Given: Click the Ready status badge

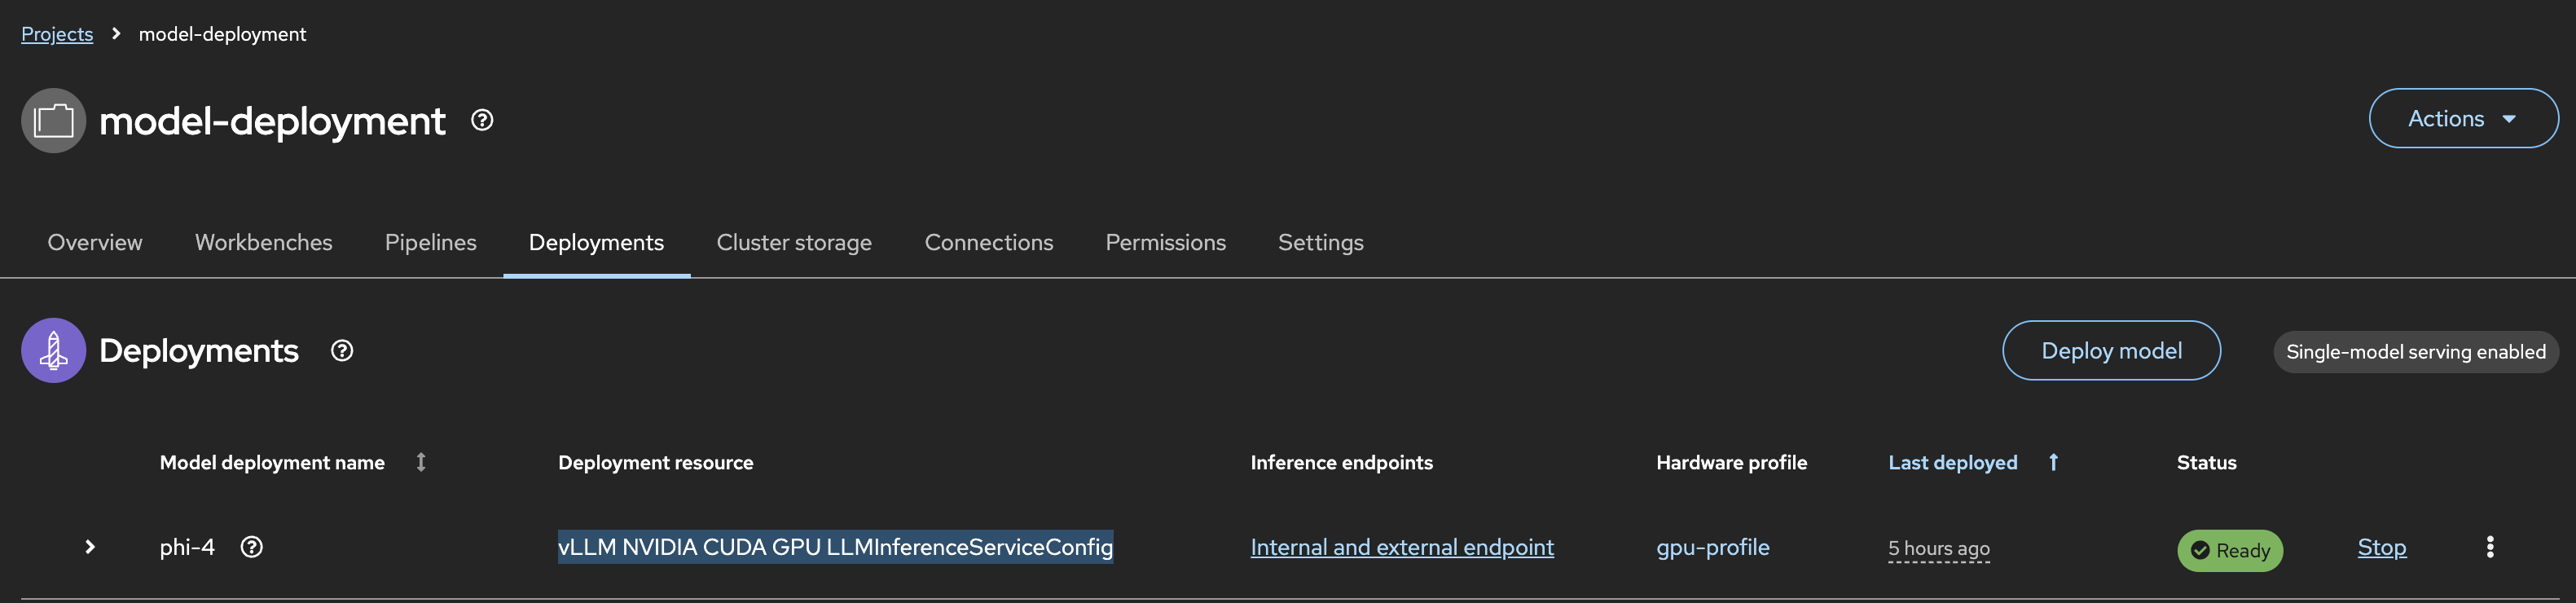Looking at the screenshot, I should (x=2230, y=550).
